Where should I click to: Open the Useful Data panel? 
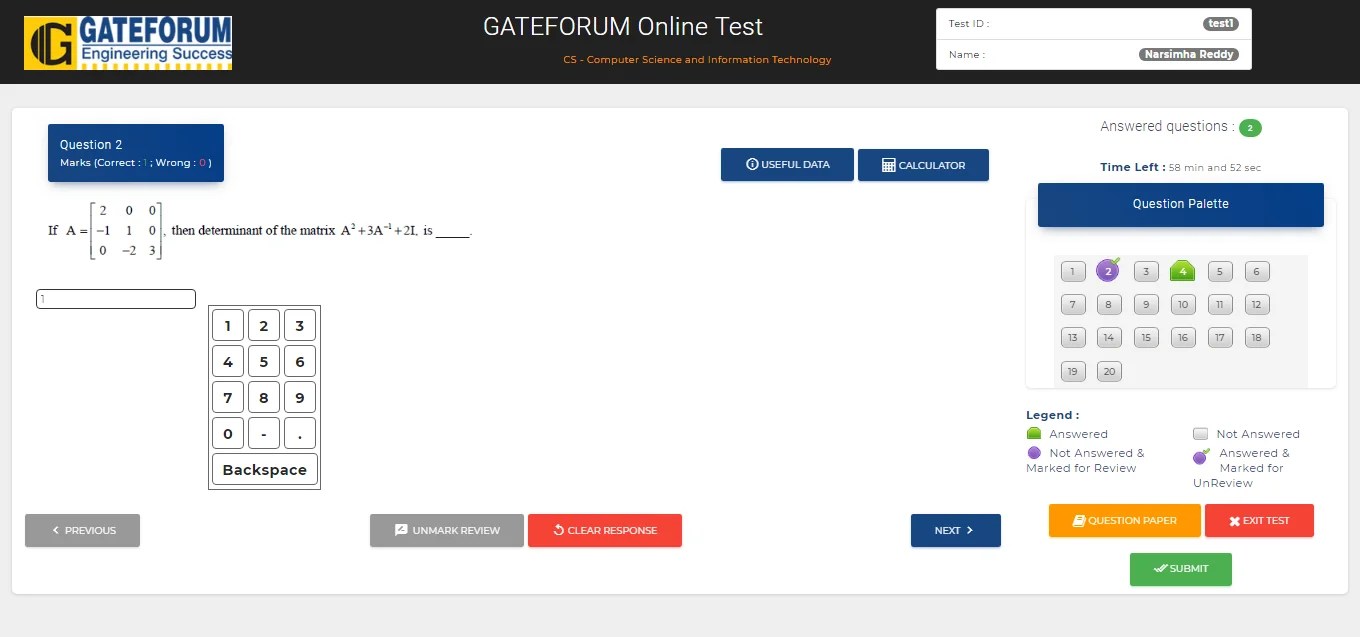point(787,165)
